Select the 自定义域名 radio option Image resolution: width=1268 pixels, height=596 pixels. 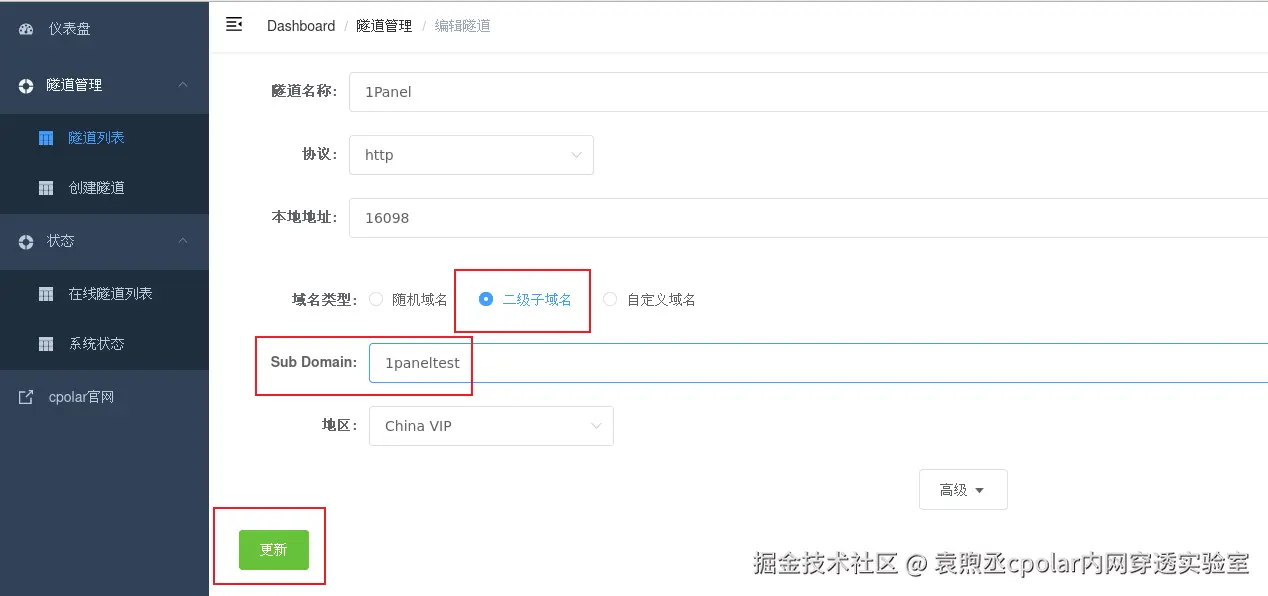tap(610, 299)
